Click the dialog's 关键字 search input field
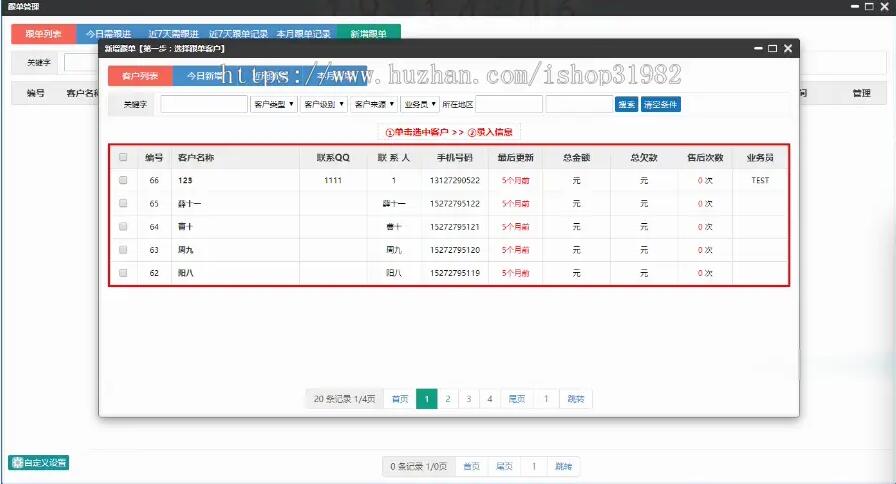 (x=203, y=104)
